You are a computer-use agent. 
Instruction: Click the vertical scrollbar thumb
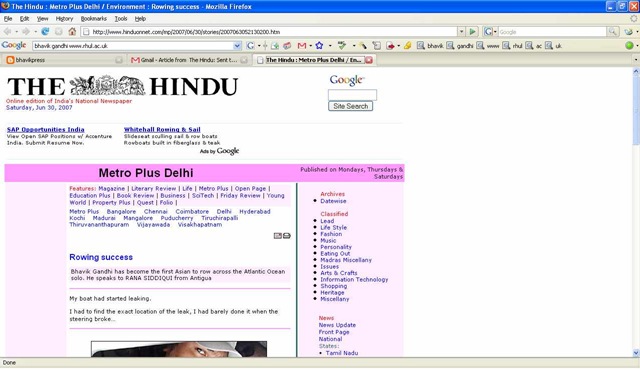click(636, 109)
